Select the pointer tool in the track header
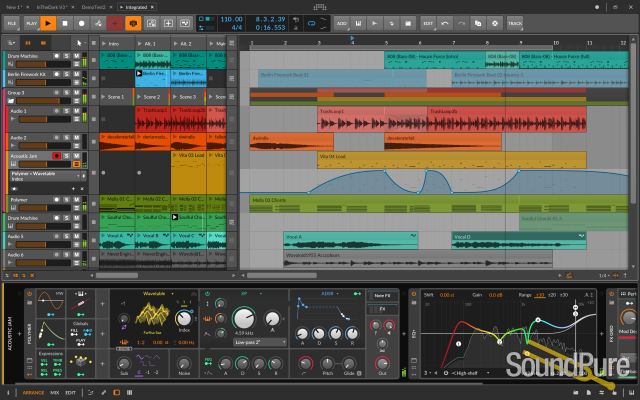640x400 pixels. pos(79,42)
